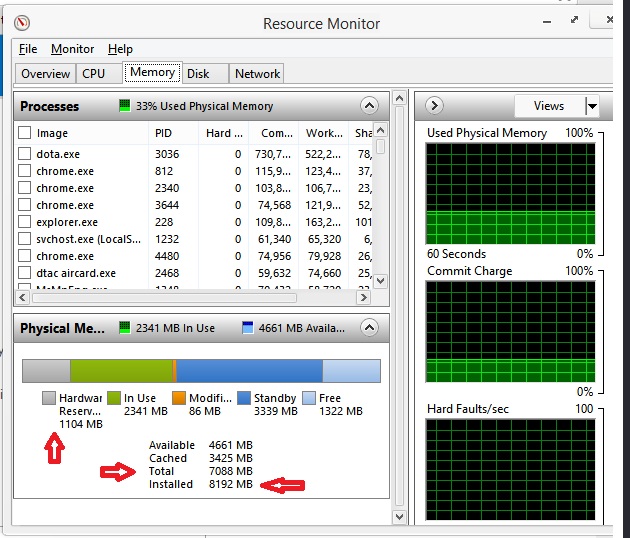Image resolution: width=630 pixels, height=538 pixels.
Task: Click the Used Physical Memory graph
Action: pos(510,194)
